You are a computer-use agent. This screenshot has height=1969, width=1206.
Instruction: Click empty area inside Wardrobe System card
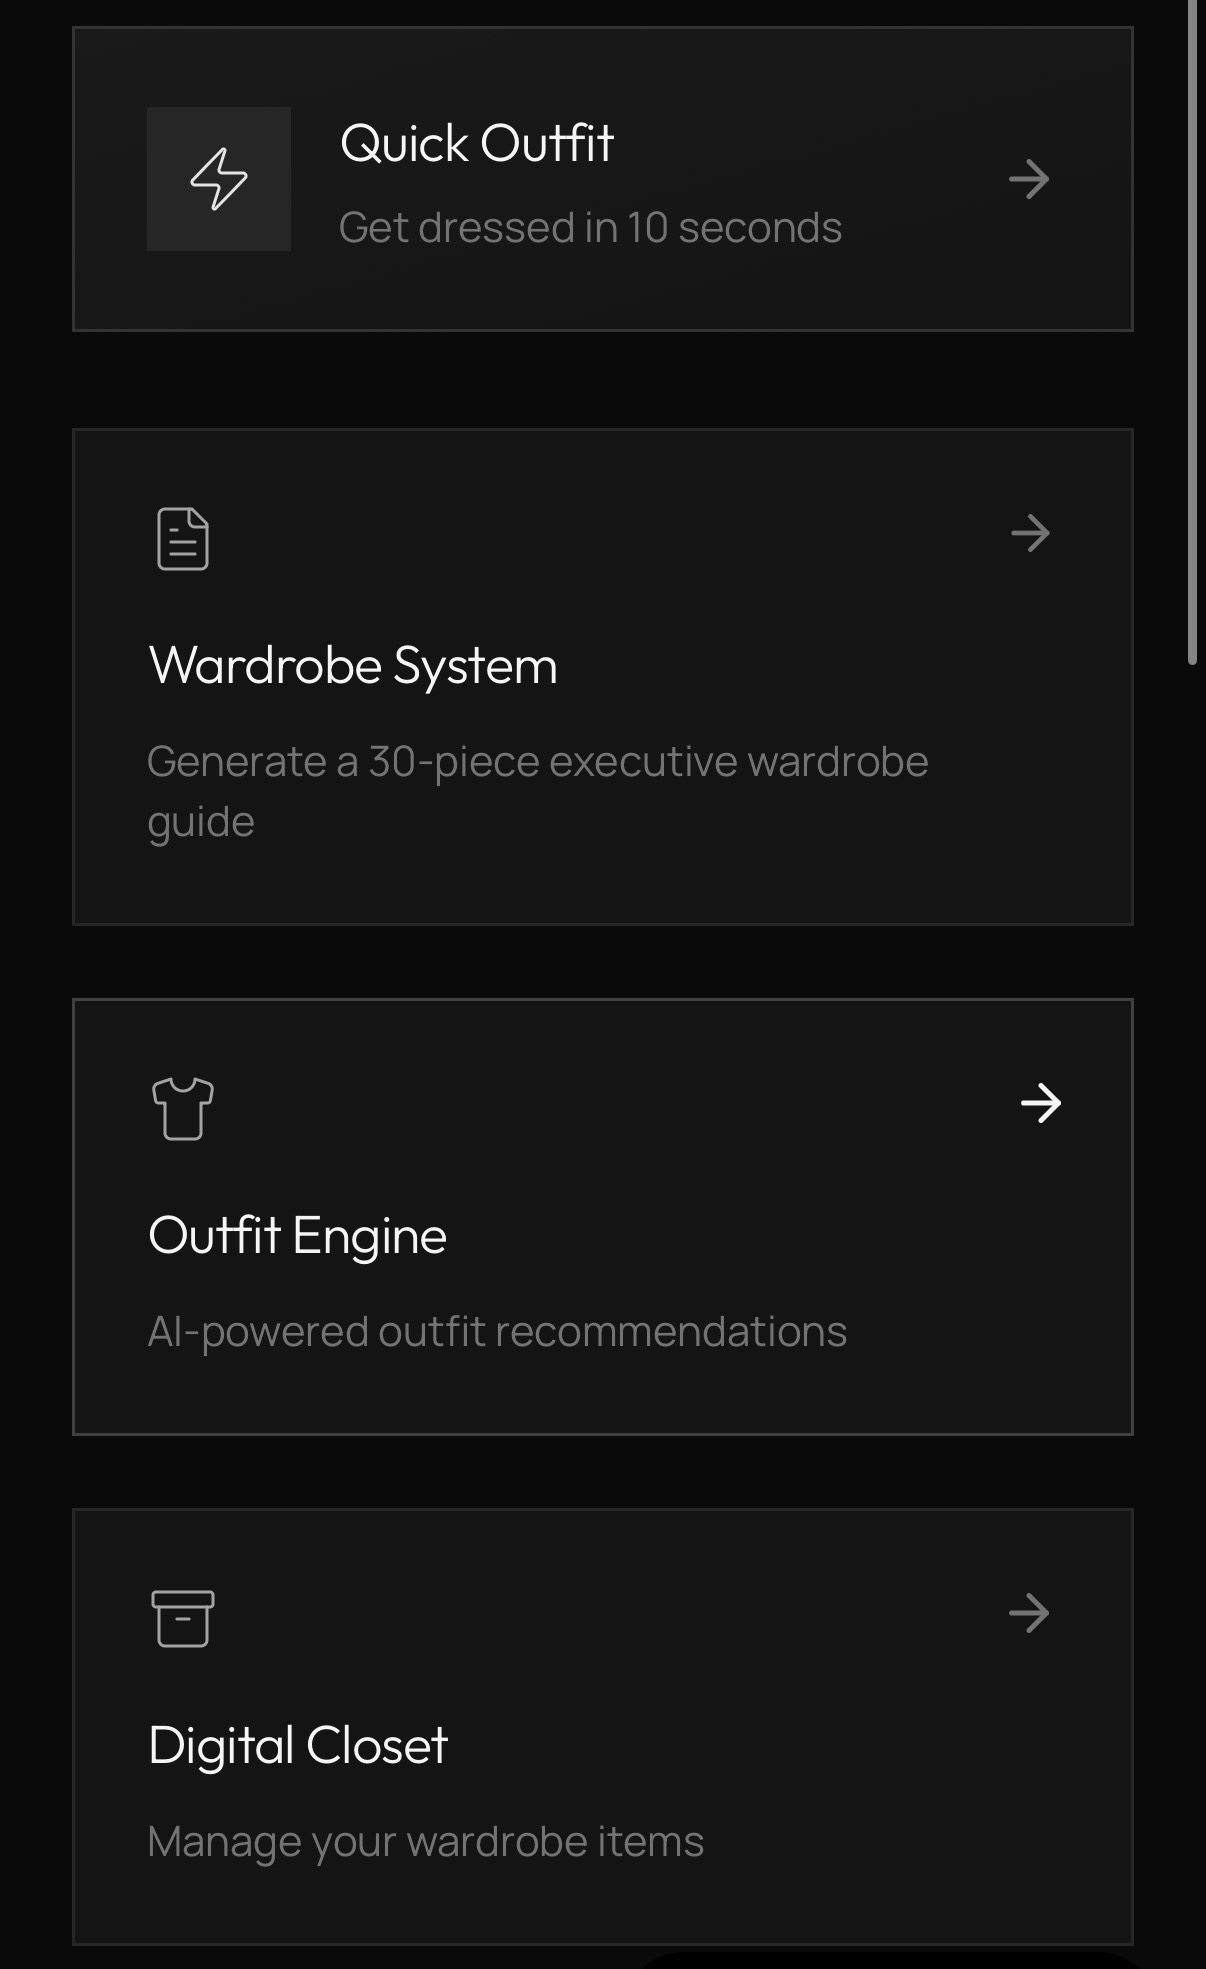[x=700, y=580]
